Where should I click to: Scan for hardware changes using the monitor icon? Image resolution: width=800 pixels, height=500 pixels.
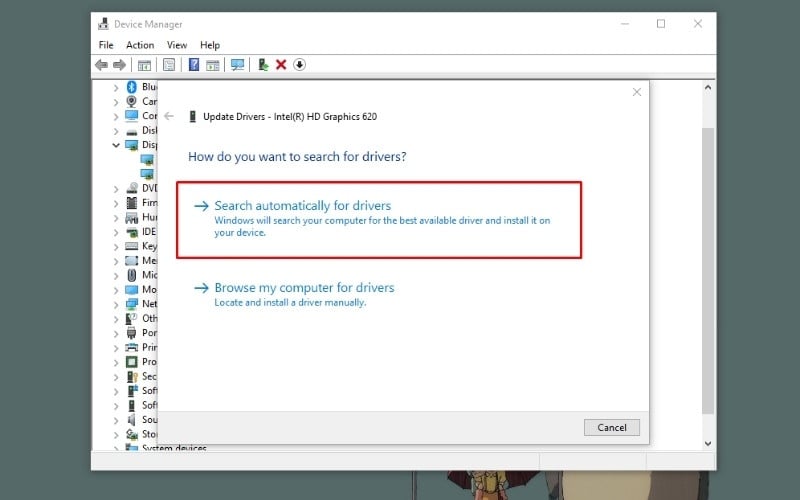(237, 65)
